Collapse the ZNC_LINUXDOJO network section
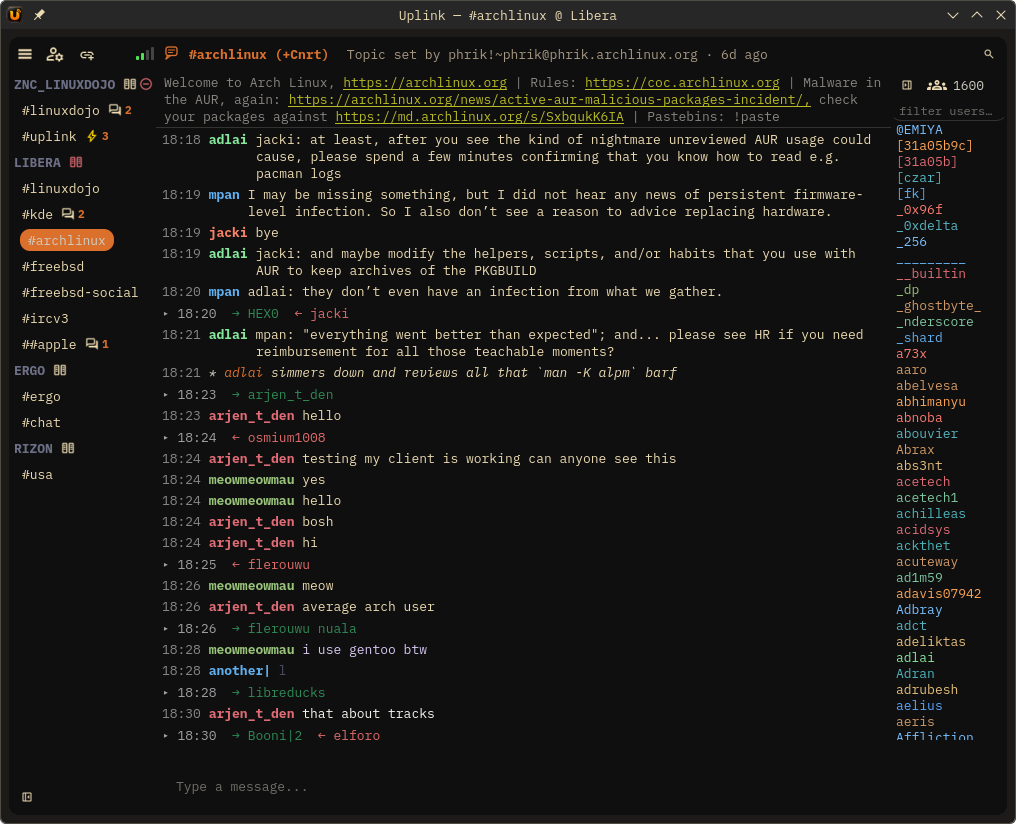This screenshot has height=824, width=1016. point(65,84)
